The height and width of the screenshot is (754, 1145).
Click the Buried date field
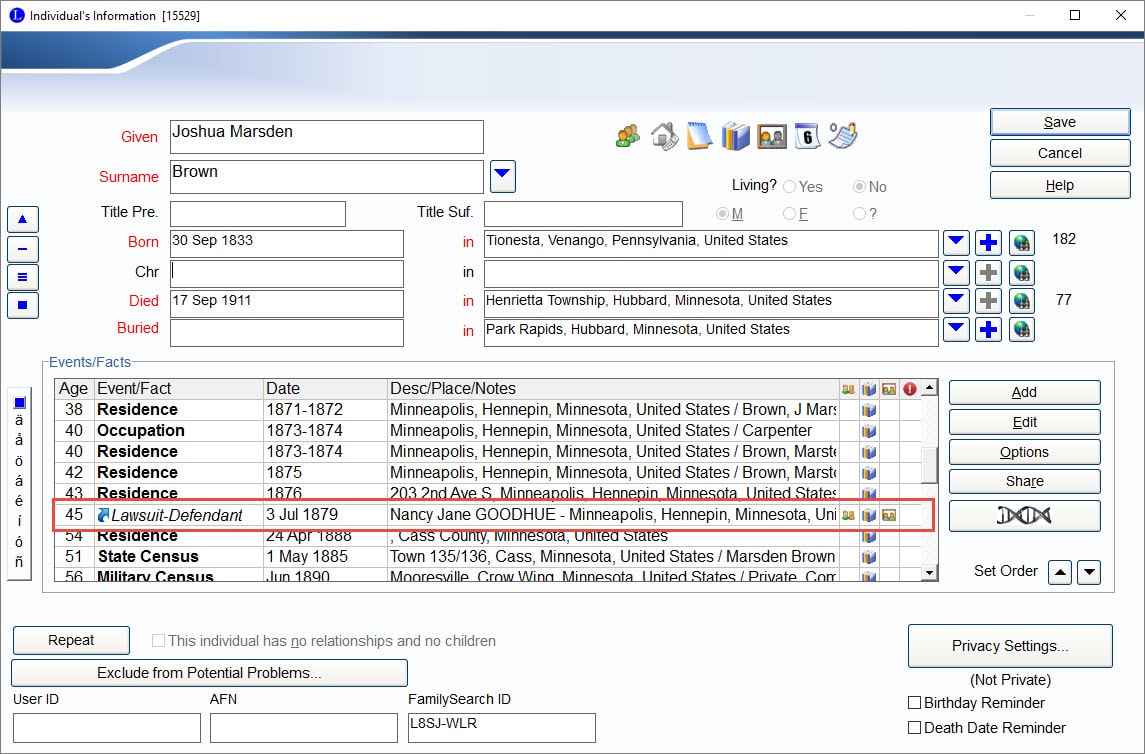(286, 332)
